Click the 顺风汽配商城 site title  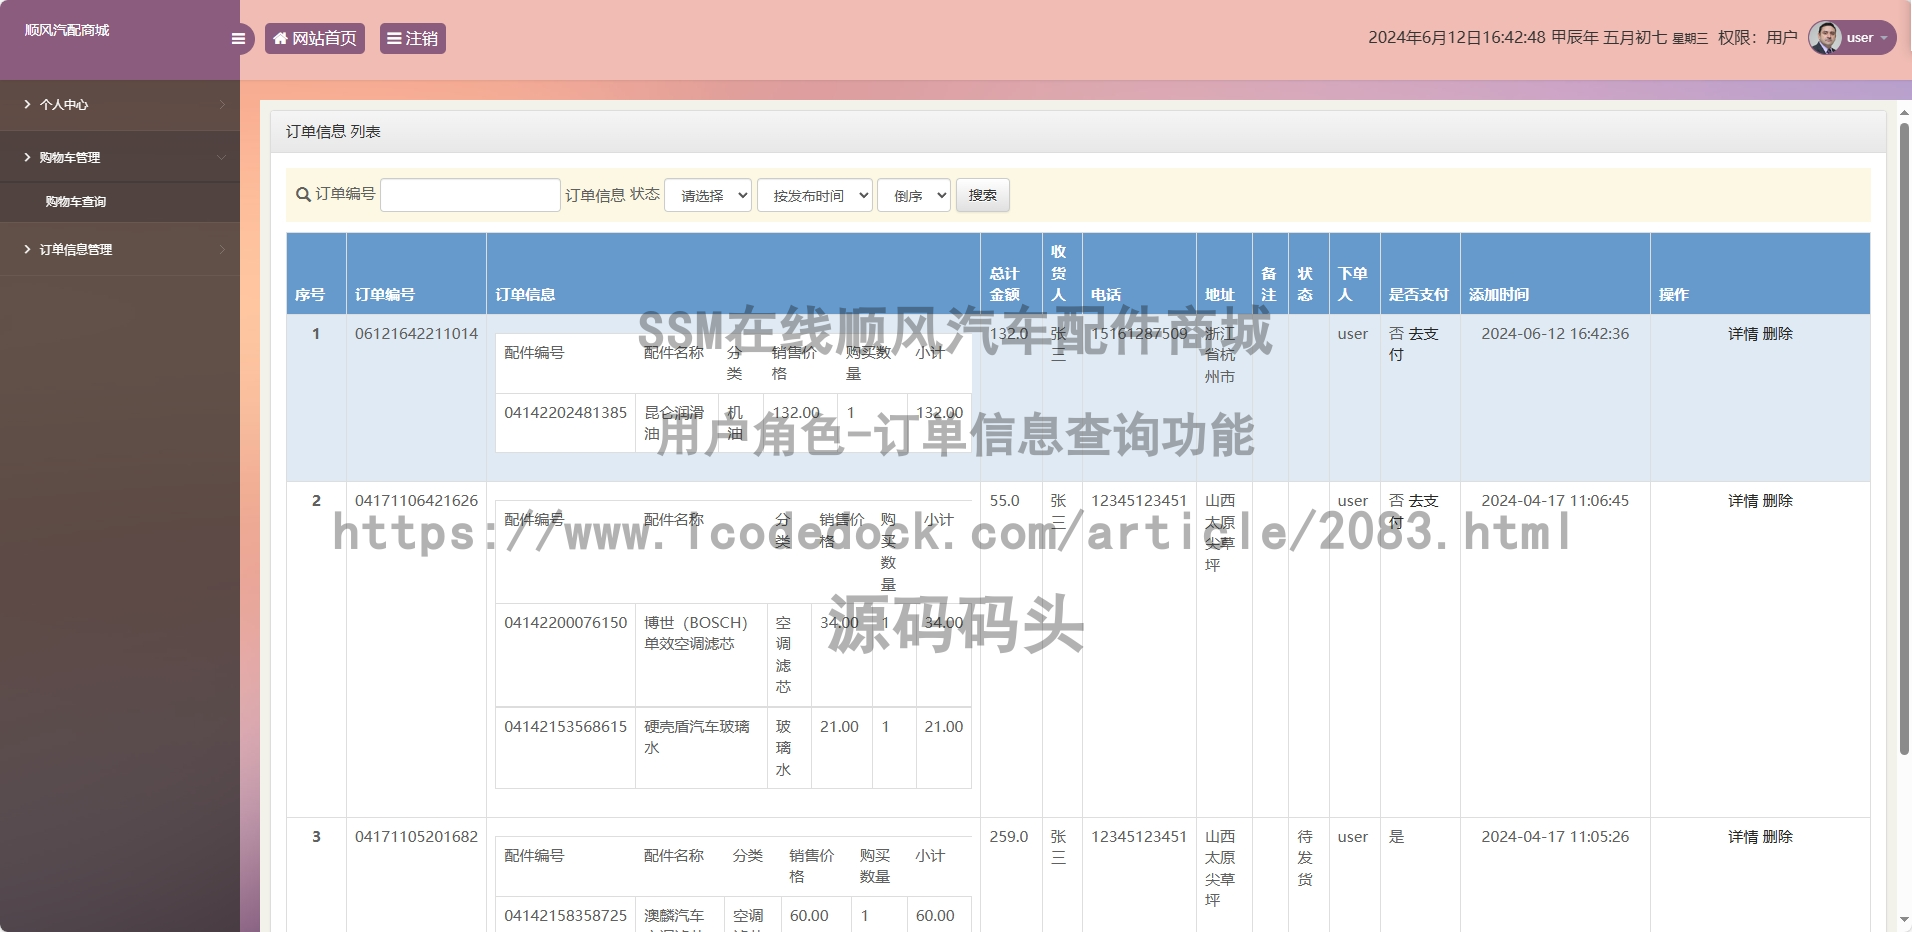(67, 30)
